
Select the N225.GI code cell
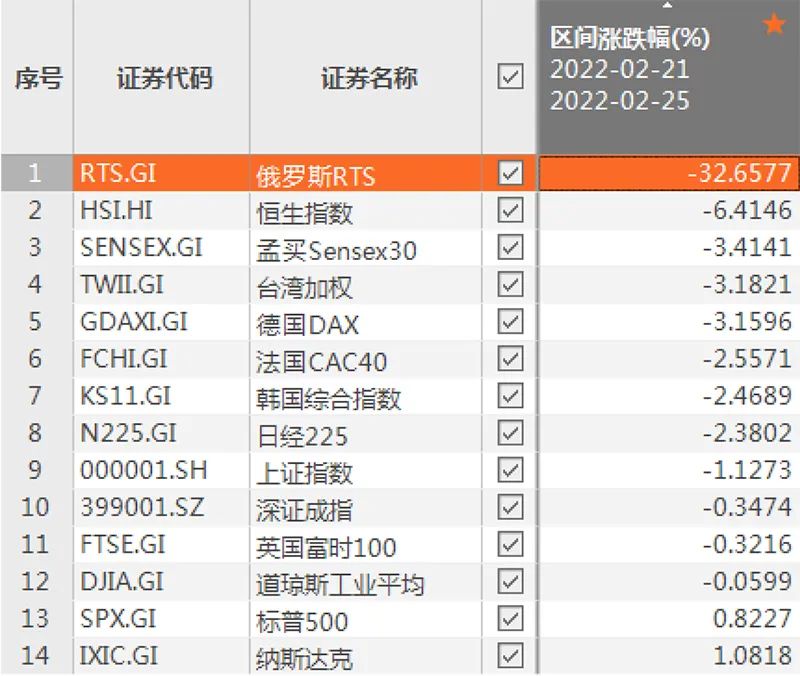(162, 433)
